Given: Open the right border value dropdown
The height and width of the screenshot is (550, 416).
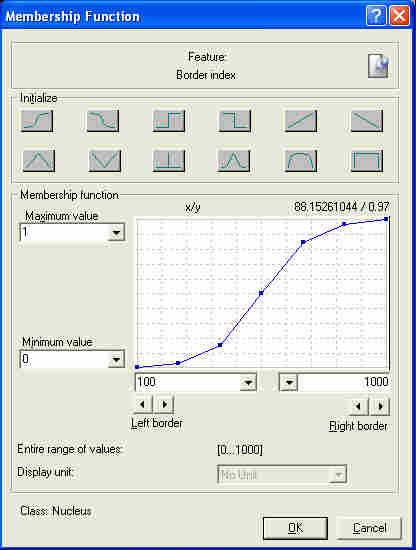Looking at the screenshot, I should point(289,382).
